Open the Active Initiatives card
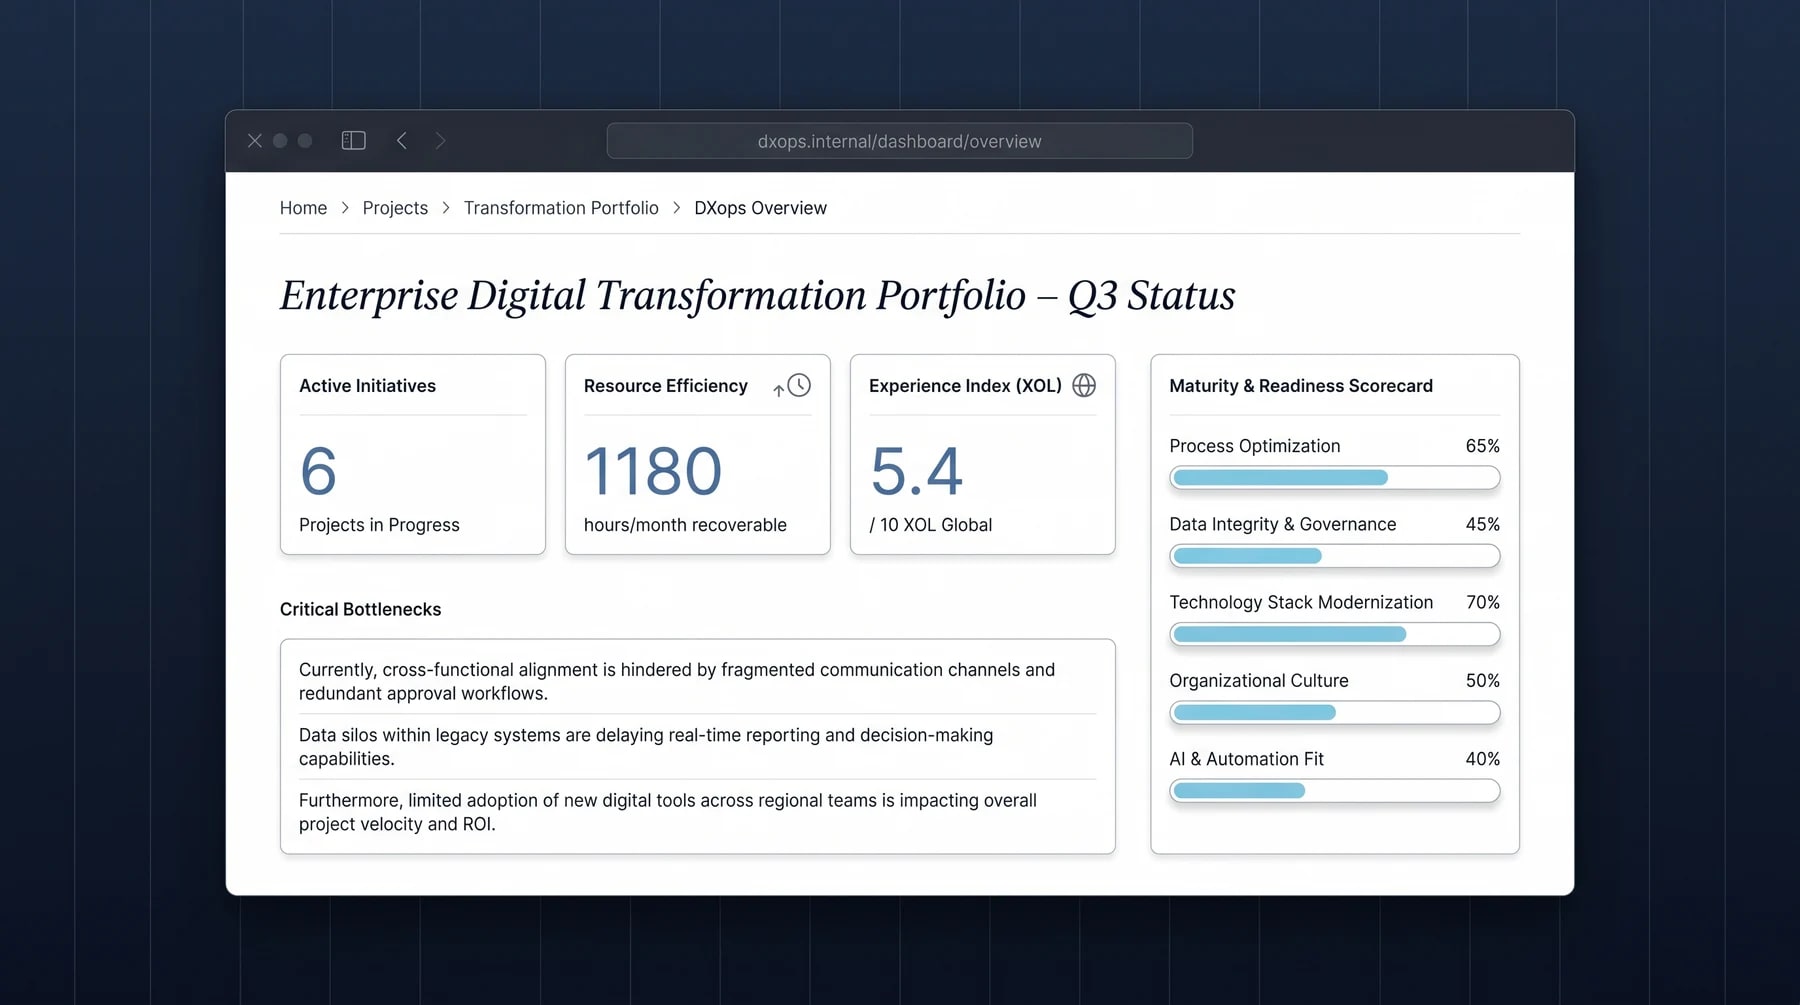1800x1005 pixels. 413,454
